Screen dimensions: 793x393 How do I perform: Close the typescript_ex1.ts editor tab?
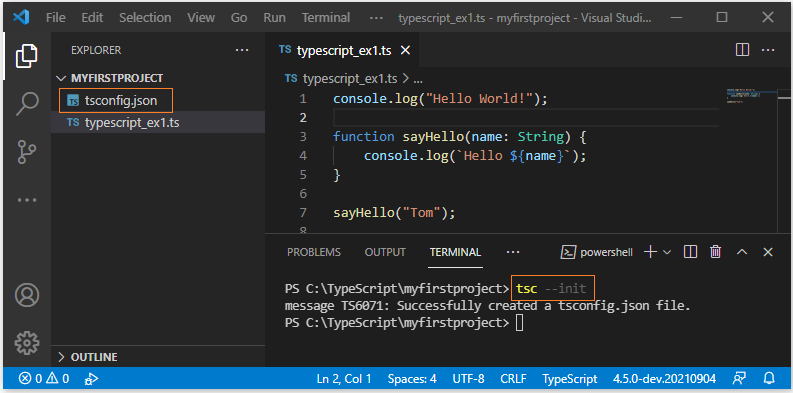coord(405,51)
